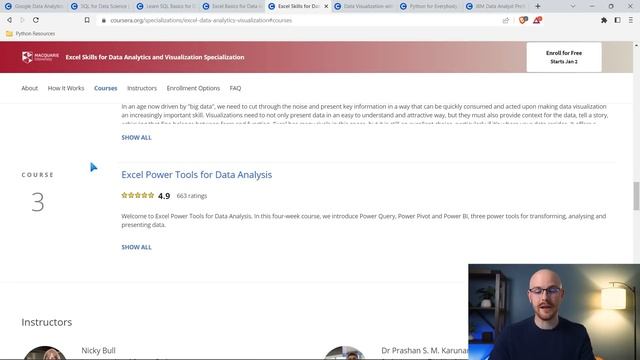Go back to previous page in browser
Image resolution: width=640 pixels, height=360 pixels.
click(9, 20)
